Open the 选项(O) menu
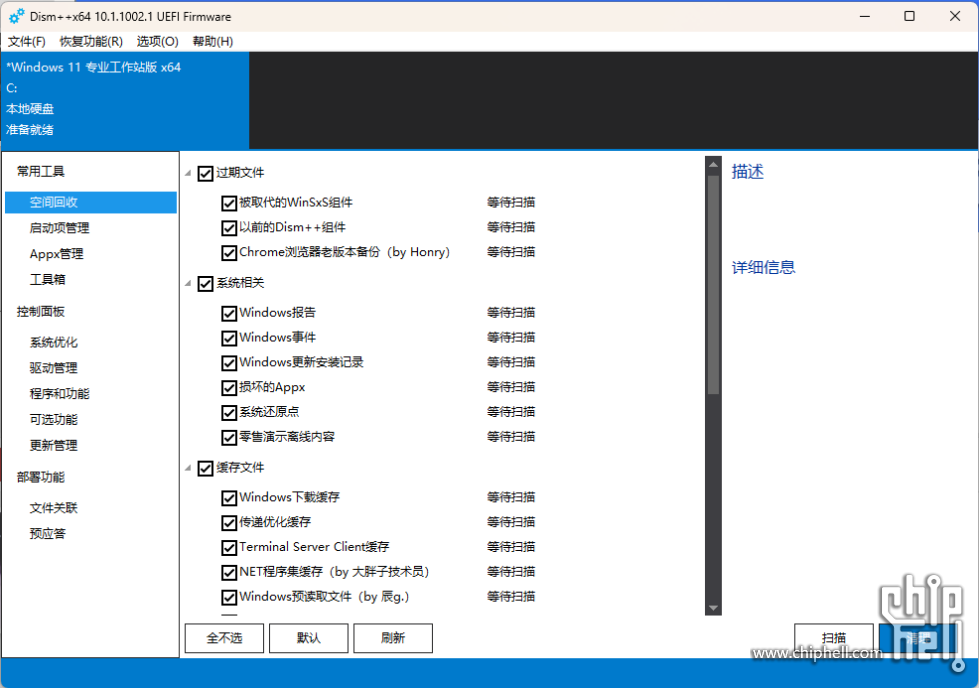 157,41
